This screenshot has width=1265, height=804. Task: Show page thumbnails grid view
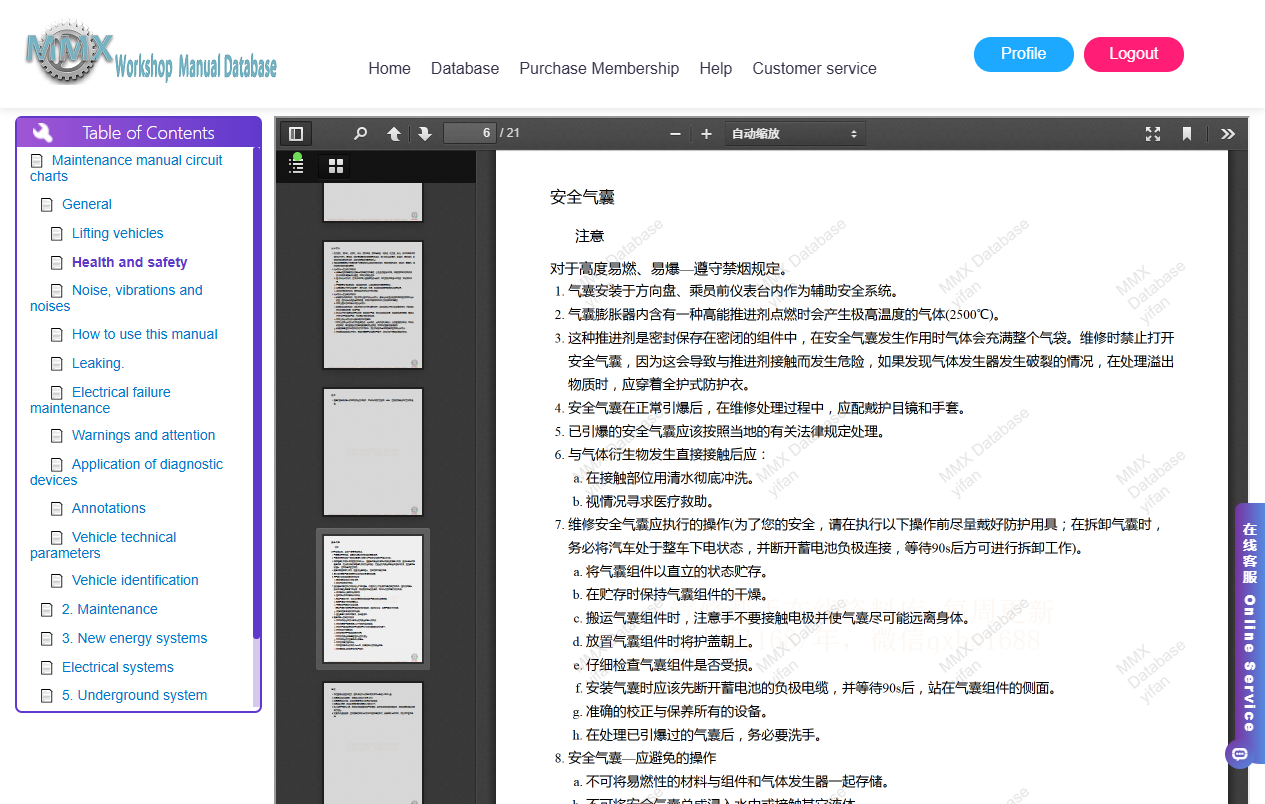336,166
